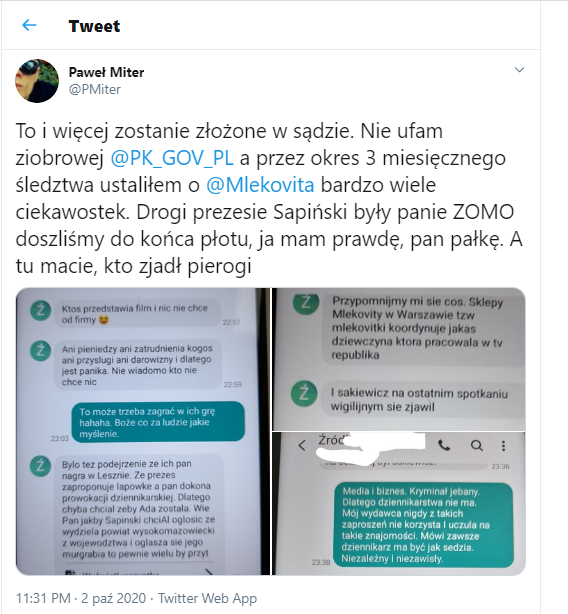Screen dimensions: 568x614
Task: Open the @PMiter handle
Action: [x=95, y=89]
